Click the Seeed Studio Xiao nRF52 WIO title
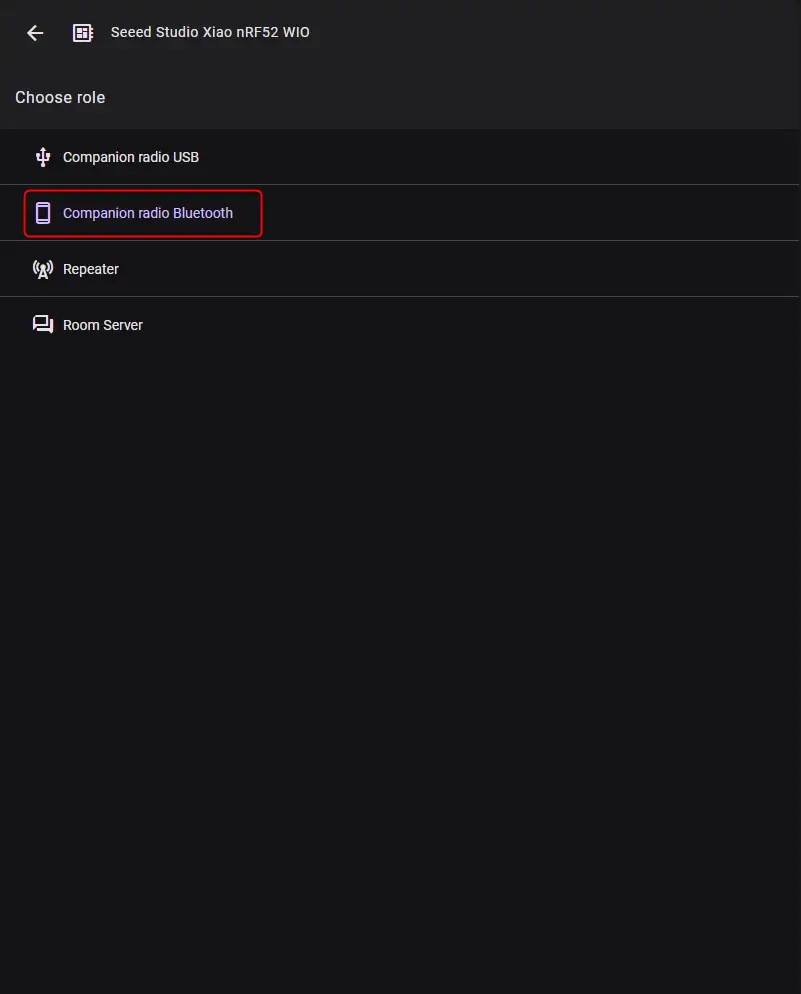The width and height of the screenshot is (801, 994). (x=210, y=33)
